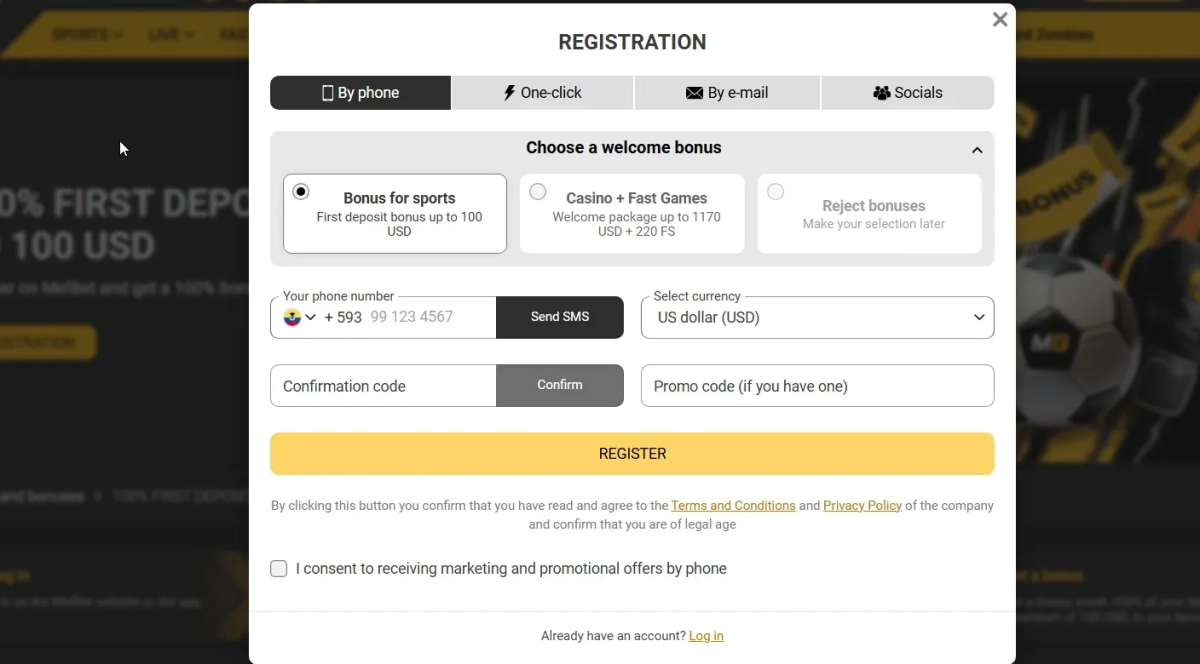Click the phone icon in By phone tab
Viewport: 1200px width, 664px height.
click(327, 93)
